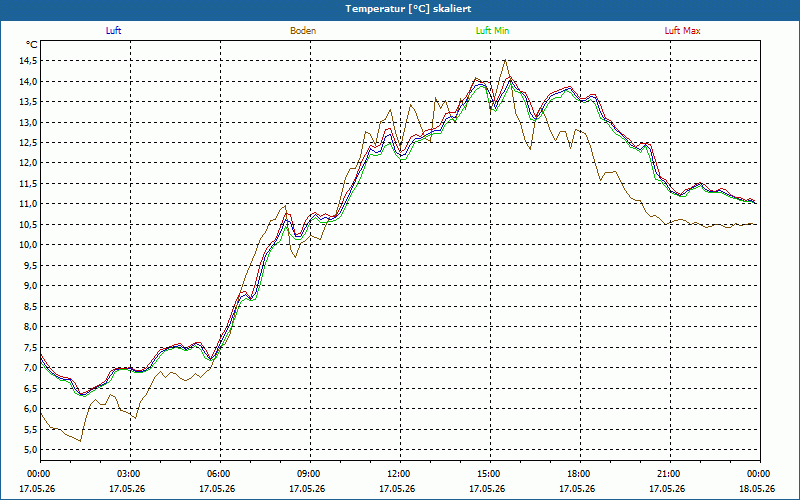Viewport: 800px width, 500px height.
Task: Click the 03:00 time axis label
Action: coord(131,474)
